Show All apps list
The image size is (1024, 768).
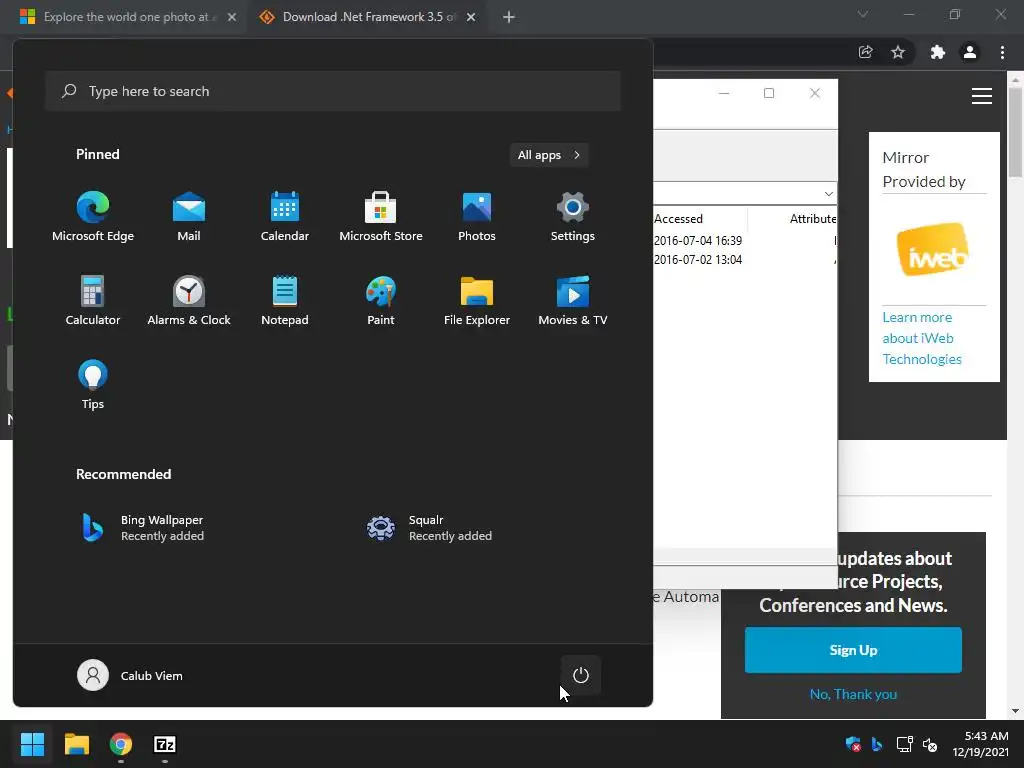pyautogui.click(x=549, y=155)
